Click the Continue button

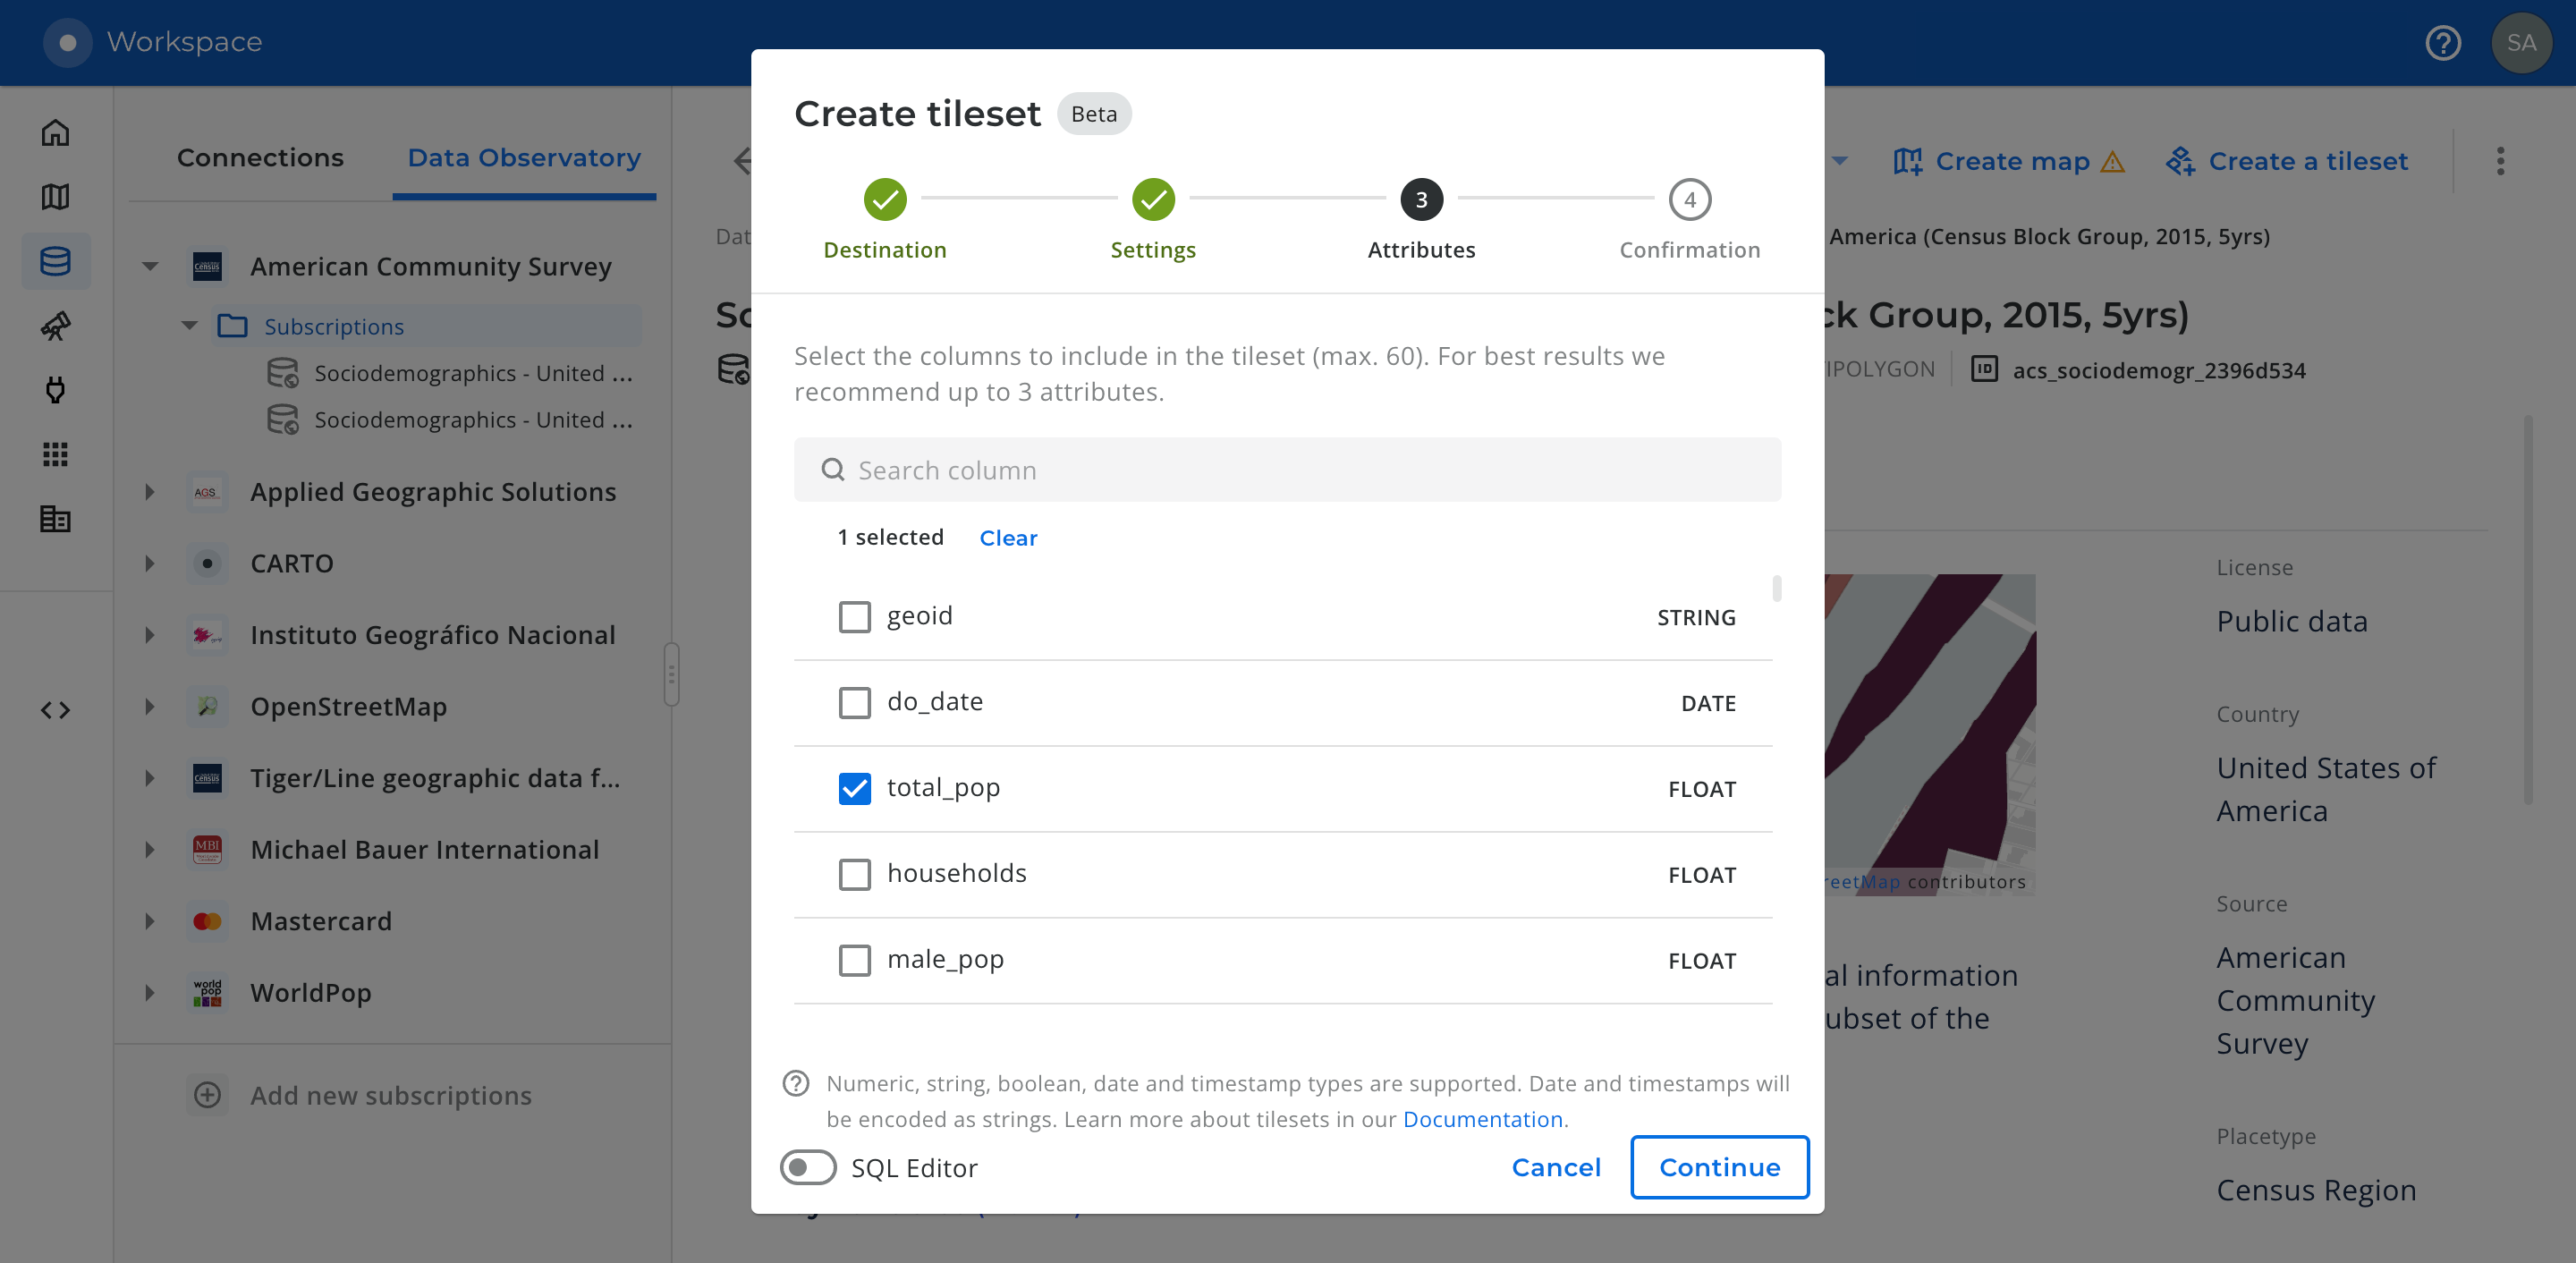(1720, 1167)
